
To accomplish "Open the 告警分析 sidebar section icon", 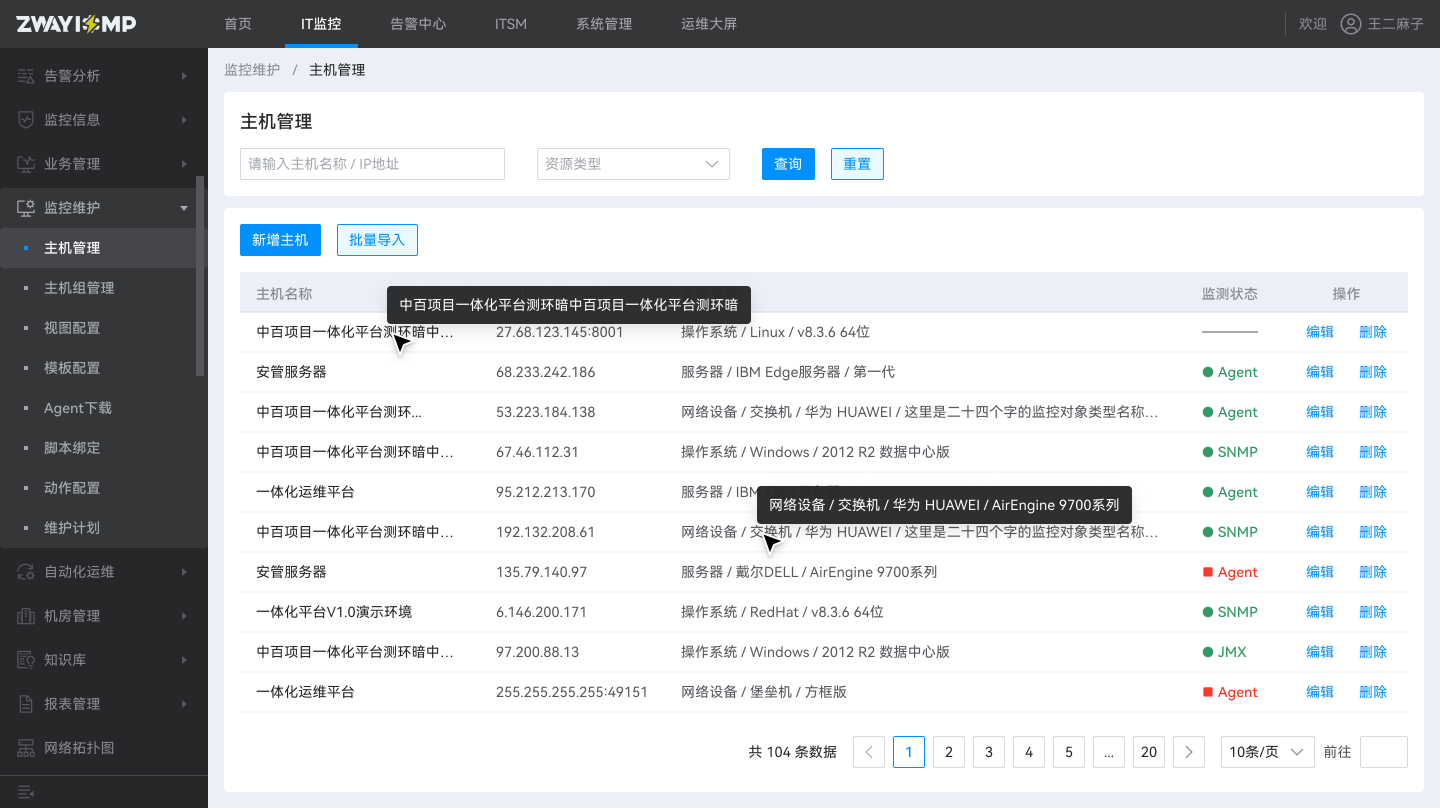I will click(26, 75).
